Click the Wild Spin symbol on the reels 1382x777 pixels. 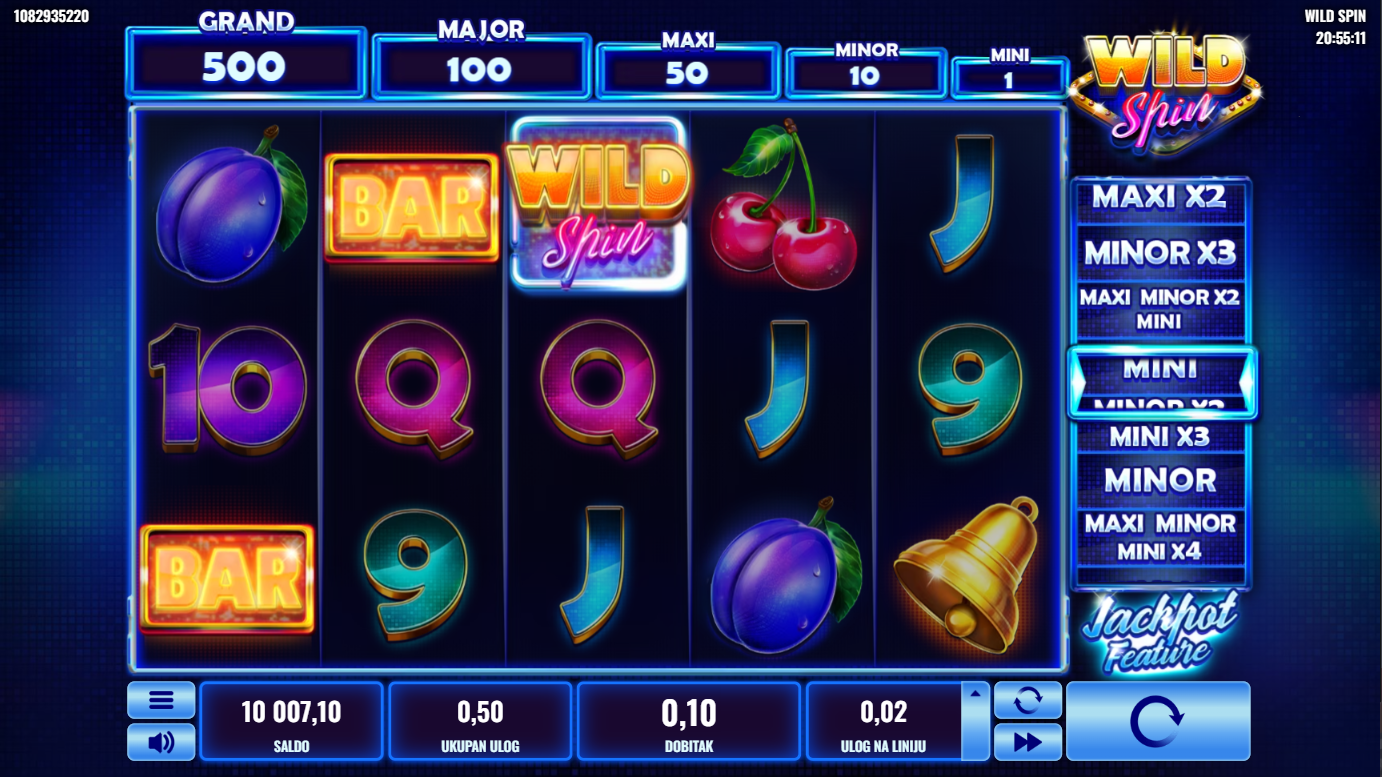pos(598,205)
